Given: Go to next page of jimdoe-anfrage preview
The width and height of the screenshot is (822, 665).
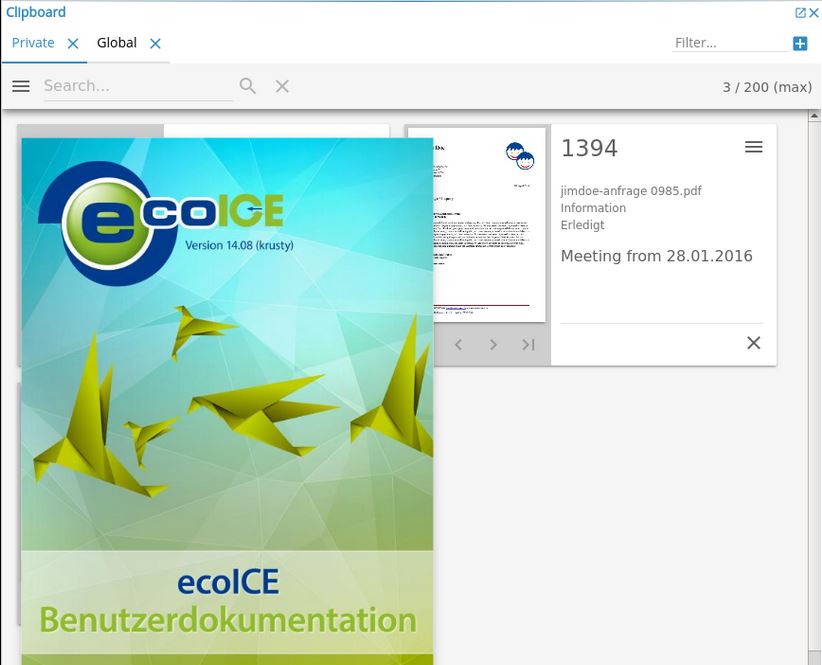Looking at the screenshot, I should pyautogui.click(x=493, y=344).
